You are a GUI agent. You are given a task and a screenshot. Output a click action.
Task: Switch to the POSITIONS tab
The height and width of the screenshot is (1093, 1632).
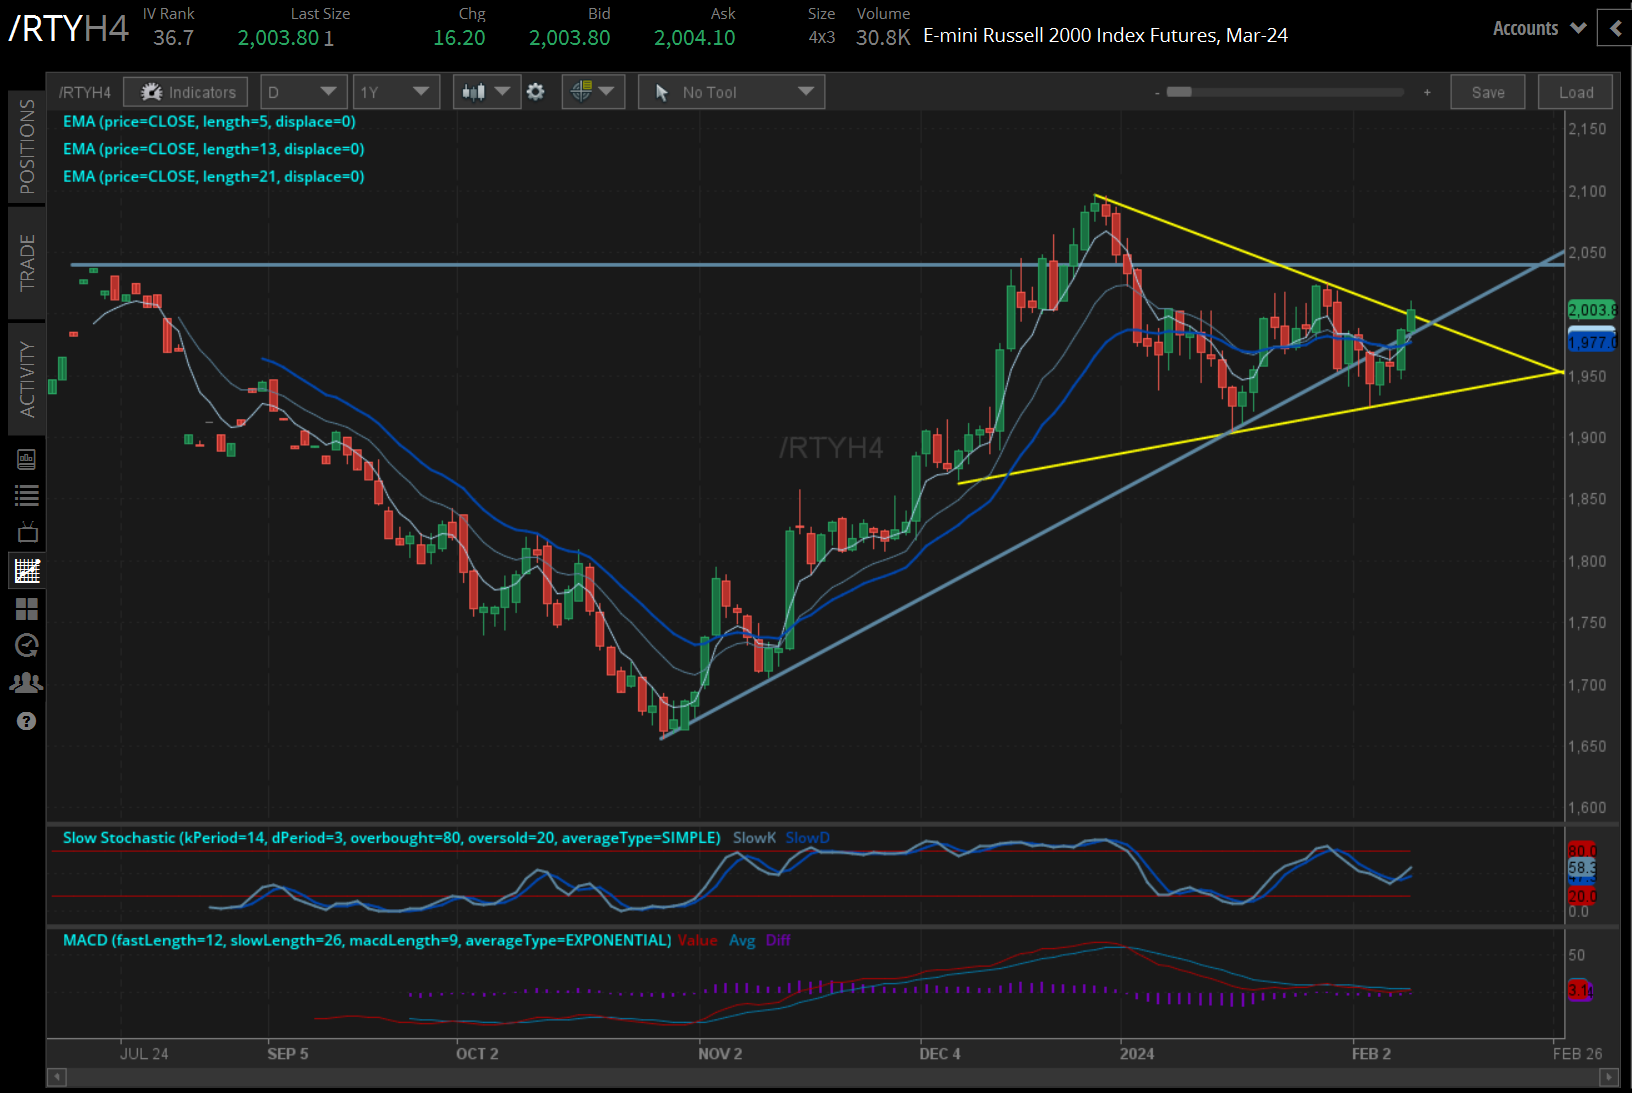click(27, 146)
